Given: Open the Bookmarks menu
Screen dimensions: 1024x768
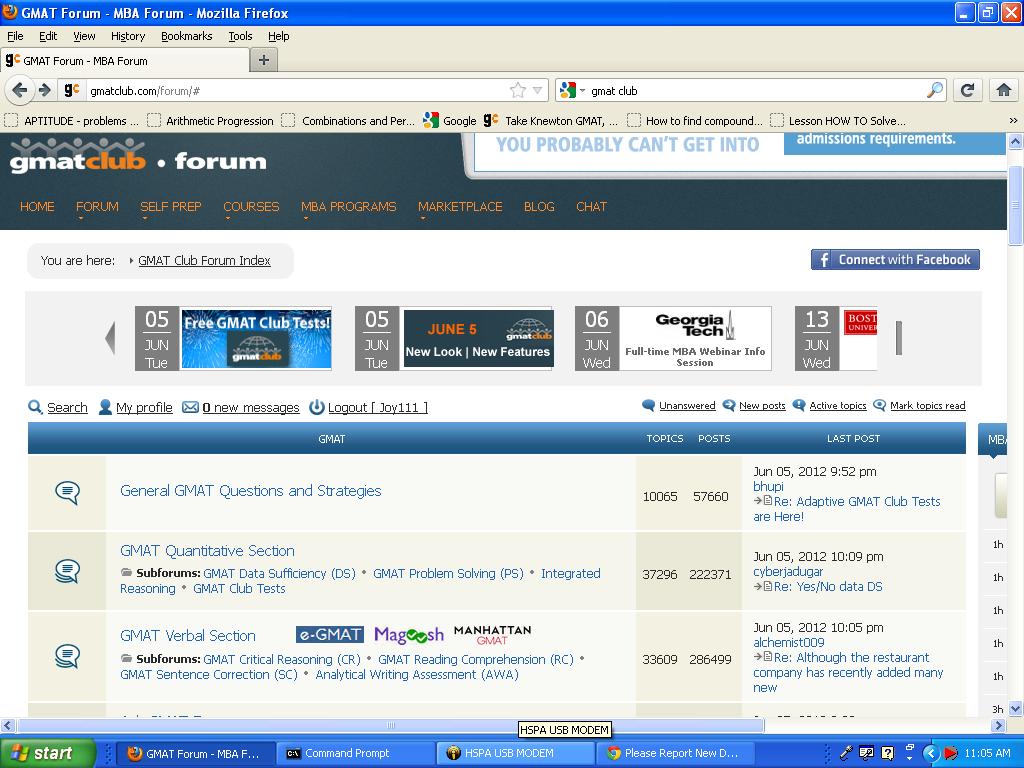Looking at the screenshot, I should 186,36.
